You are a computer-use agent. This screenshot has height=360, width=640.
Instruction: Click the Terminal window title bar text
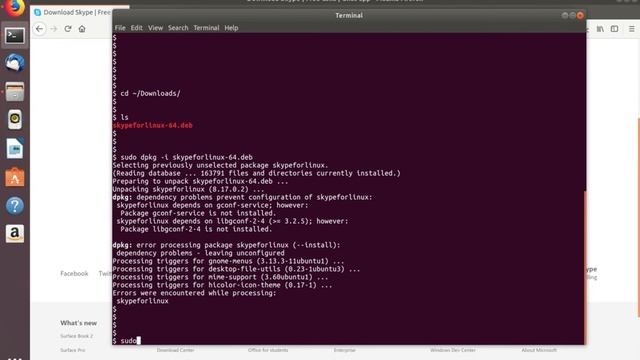349,16
